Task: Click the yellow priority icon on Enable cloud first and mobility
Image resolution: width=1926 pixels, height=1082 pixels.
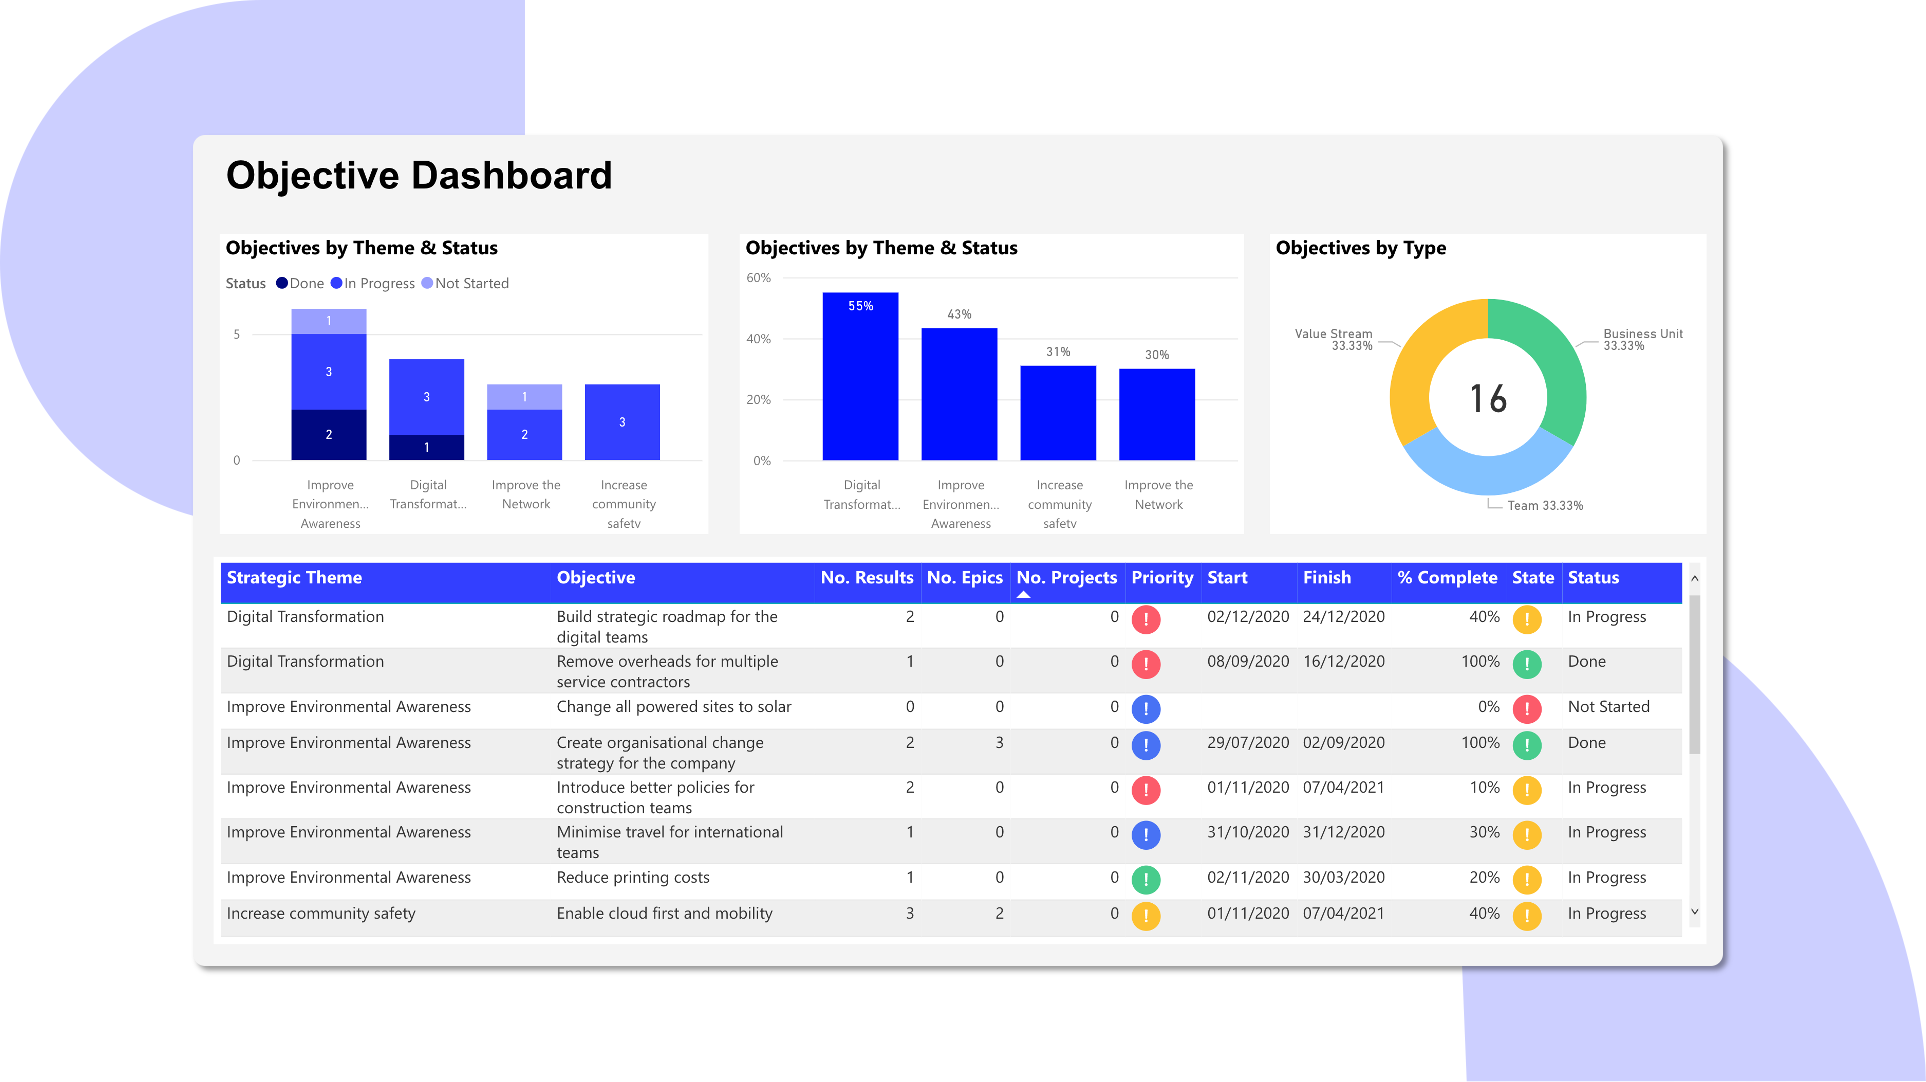Action: click(1145, 915)
